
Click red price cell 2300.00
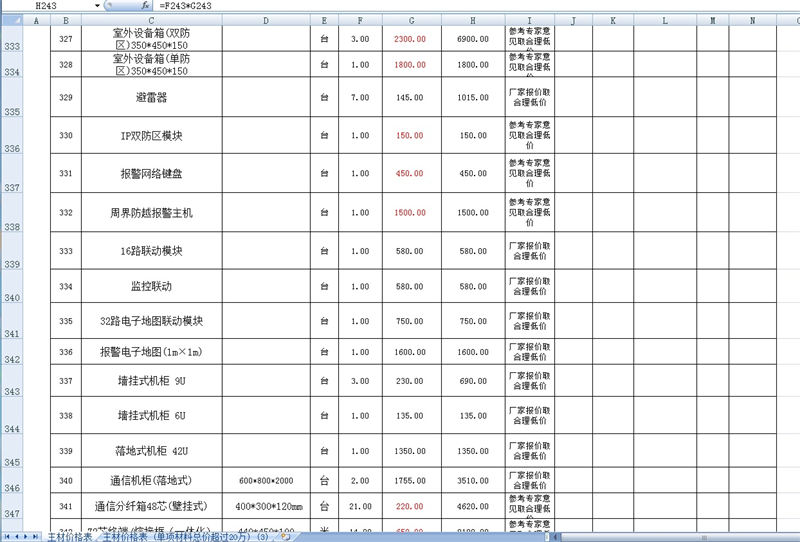click(x=412, y=39)
